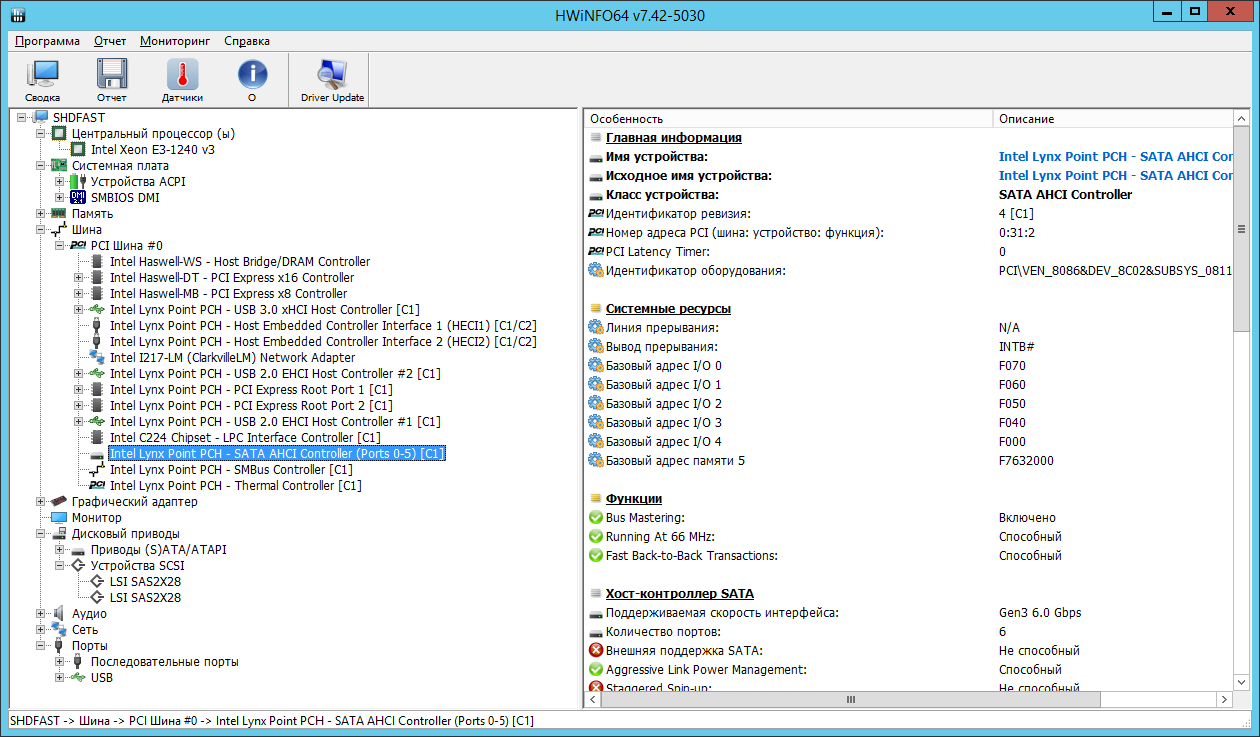
Task: Open the Мониторинг menu
Action: pyautogui.click(x=175, y=41)
